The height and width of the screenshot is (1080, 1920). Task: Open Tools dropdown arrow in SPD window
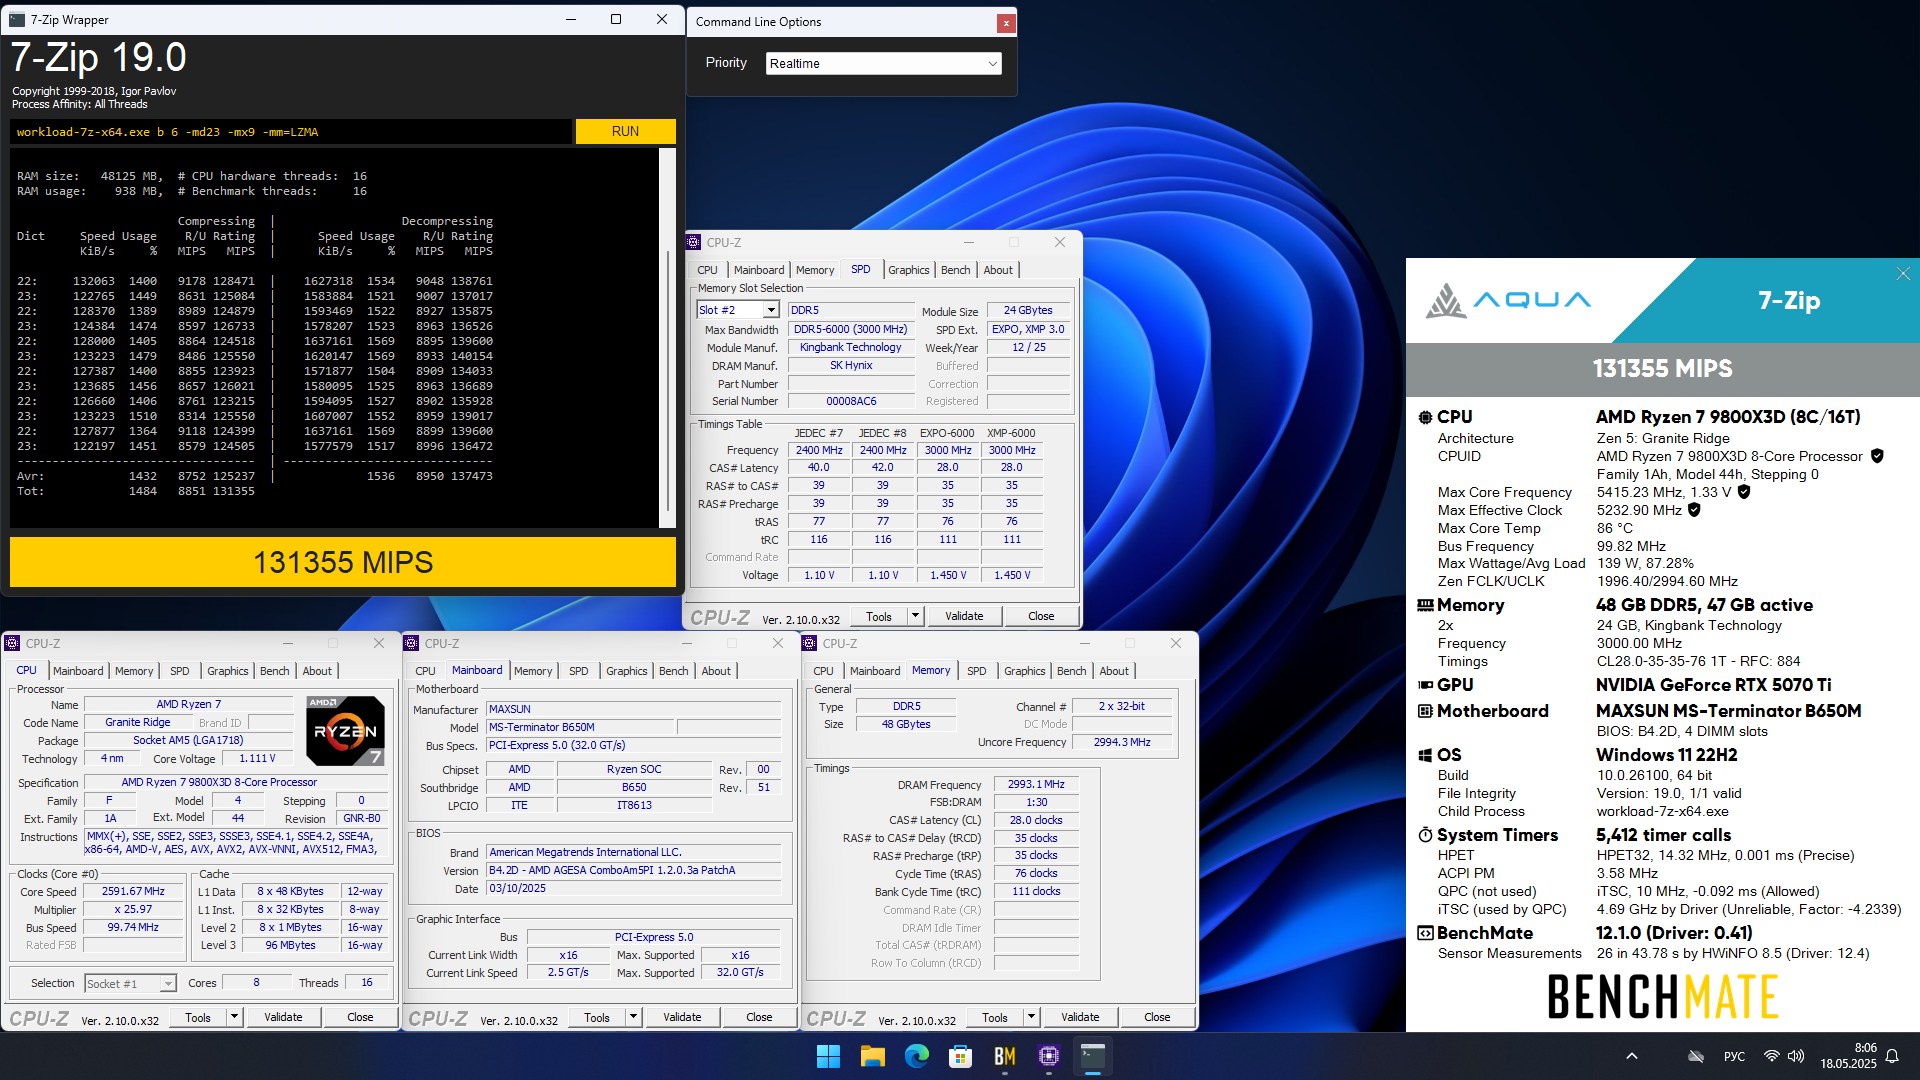(x=914, y=616)
